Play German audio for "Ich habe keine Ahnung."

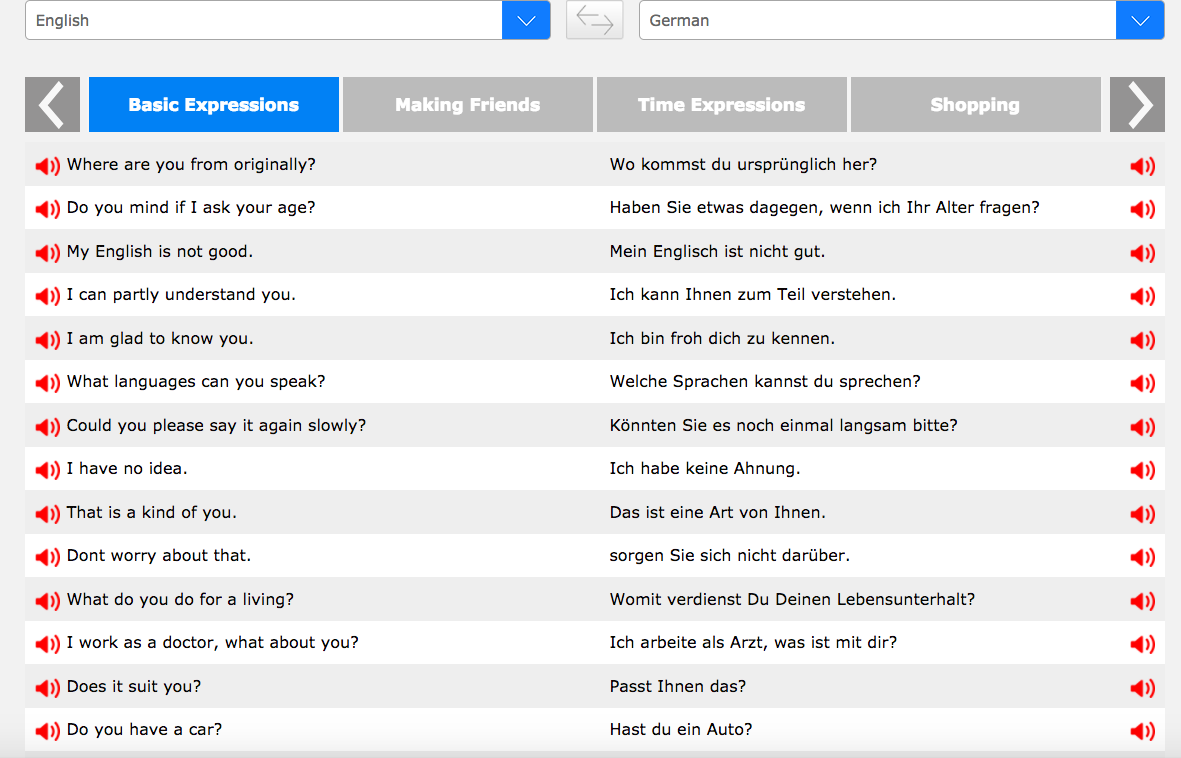coord(1141,470)
